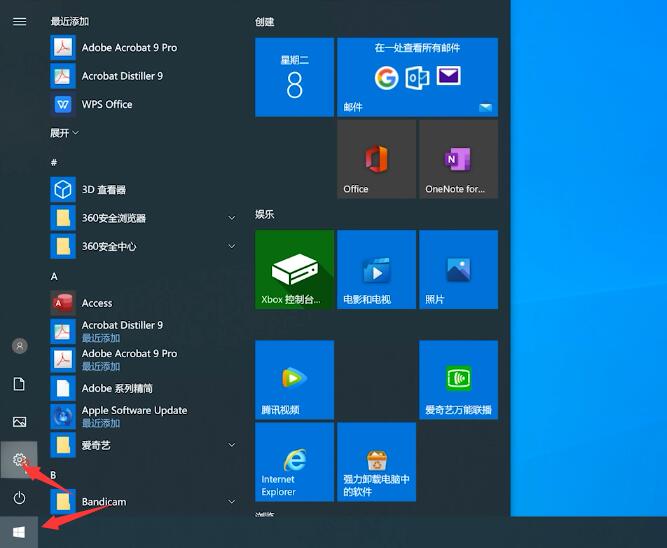Open 3D 查看器 app

pyautogui.click(x=144, y=189)
